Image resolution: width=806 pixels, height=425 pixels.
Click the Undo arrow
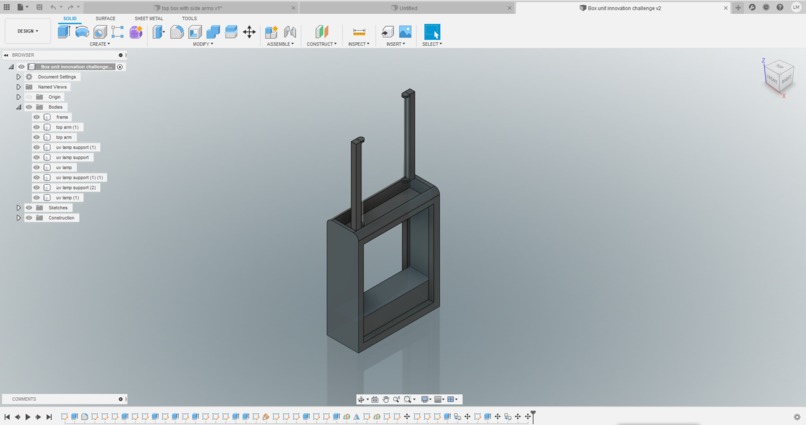tap(53, 7)
